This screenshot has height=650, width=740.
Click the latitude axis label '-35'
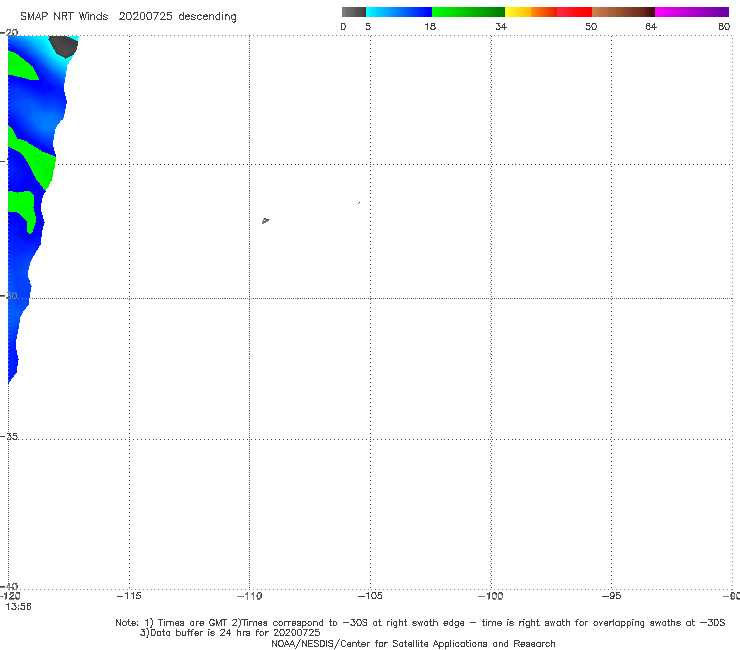coord(9,436)
